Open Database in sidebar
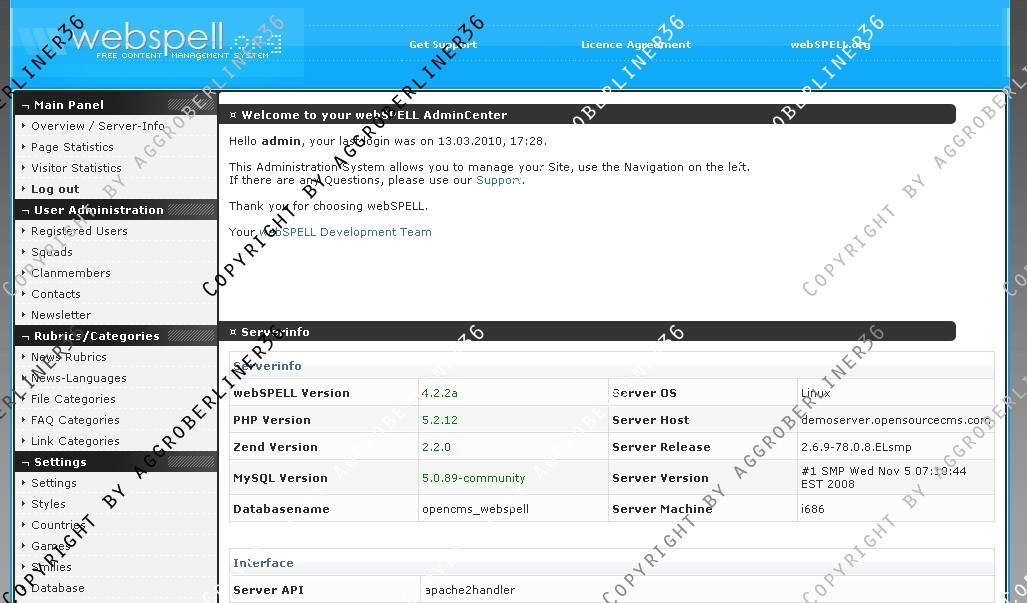Viewport: 1027px width, 603px height. (x=58, y=588)
